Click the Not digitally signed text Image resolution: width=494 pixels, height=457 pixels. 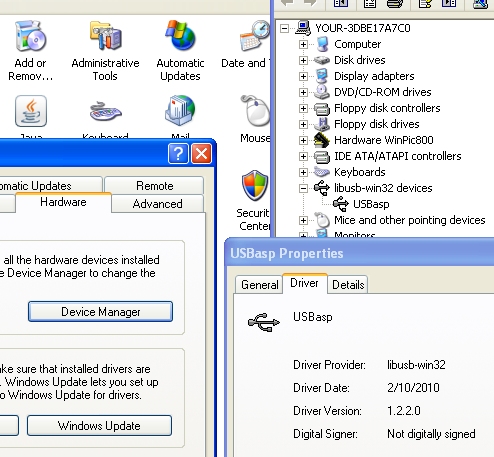[x=431, y=434]
